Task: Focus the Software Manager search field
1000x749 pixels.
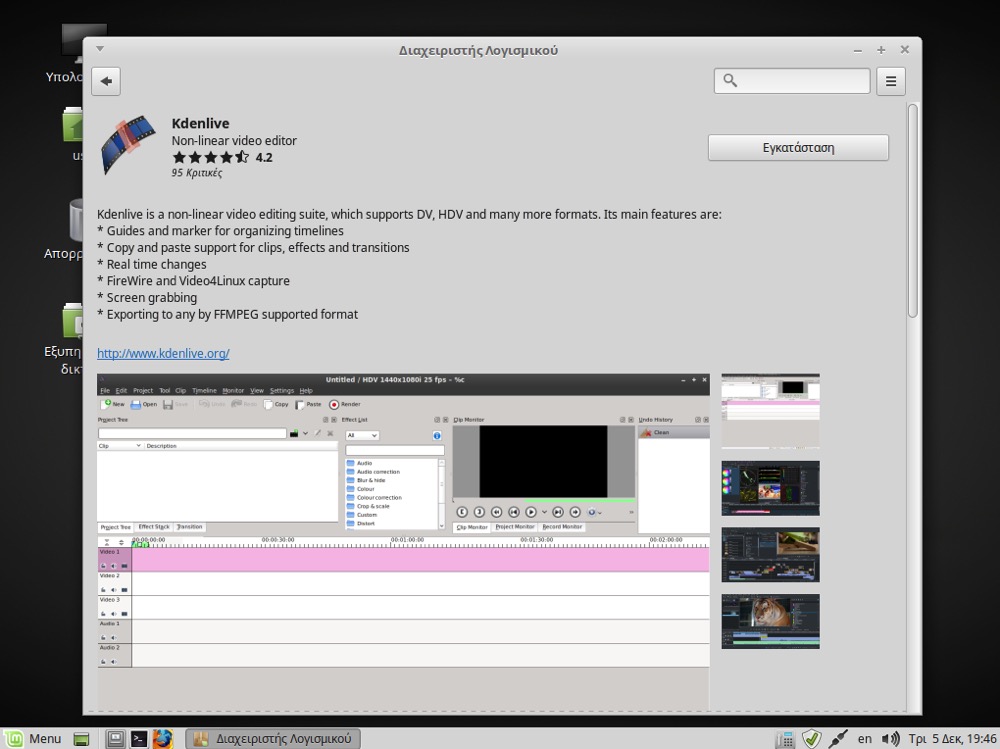Action: pyautogui.click(x=792, y=81)
